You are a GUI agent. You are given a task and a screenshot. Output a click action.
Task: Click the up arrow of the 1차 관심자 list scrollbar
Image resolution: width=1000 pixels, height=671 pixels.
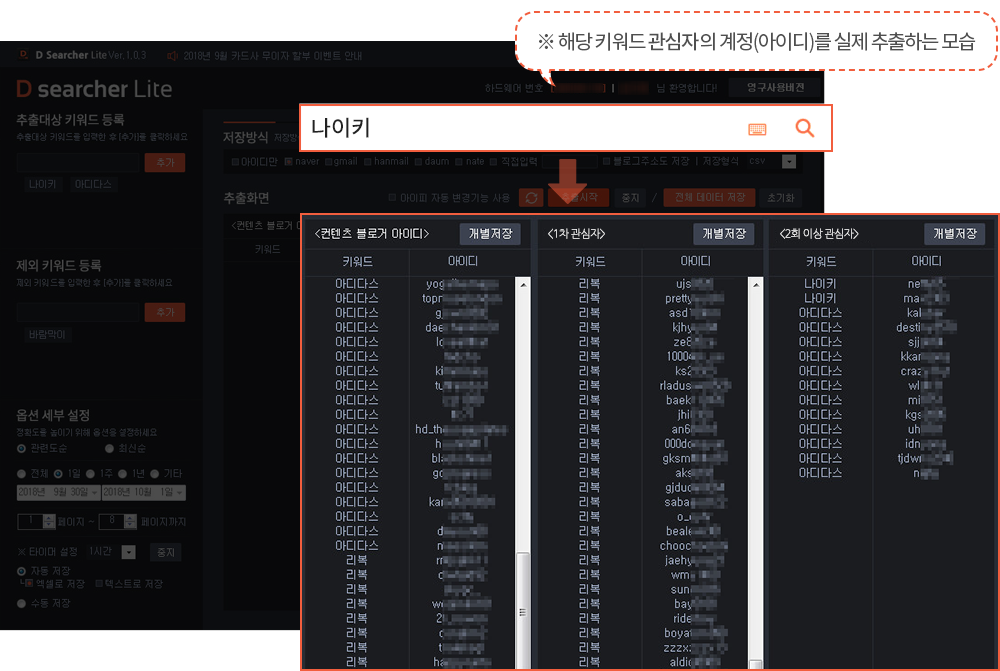(756, 284)
